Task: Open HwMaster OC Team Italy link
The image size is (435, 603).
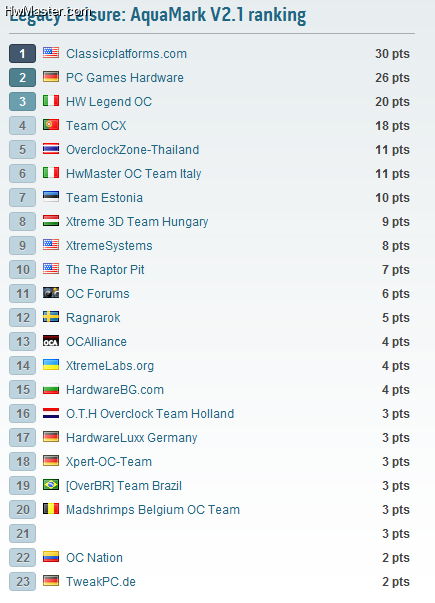Action: [x=133, y=174]
